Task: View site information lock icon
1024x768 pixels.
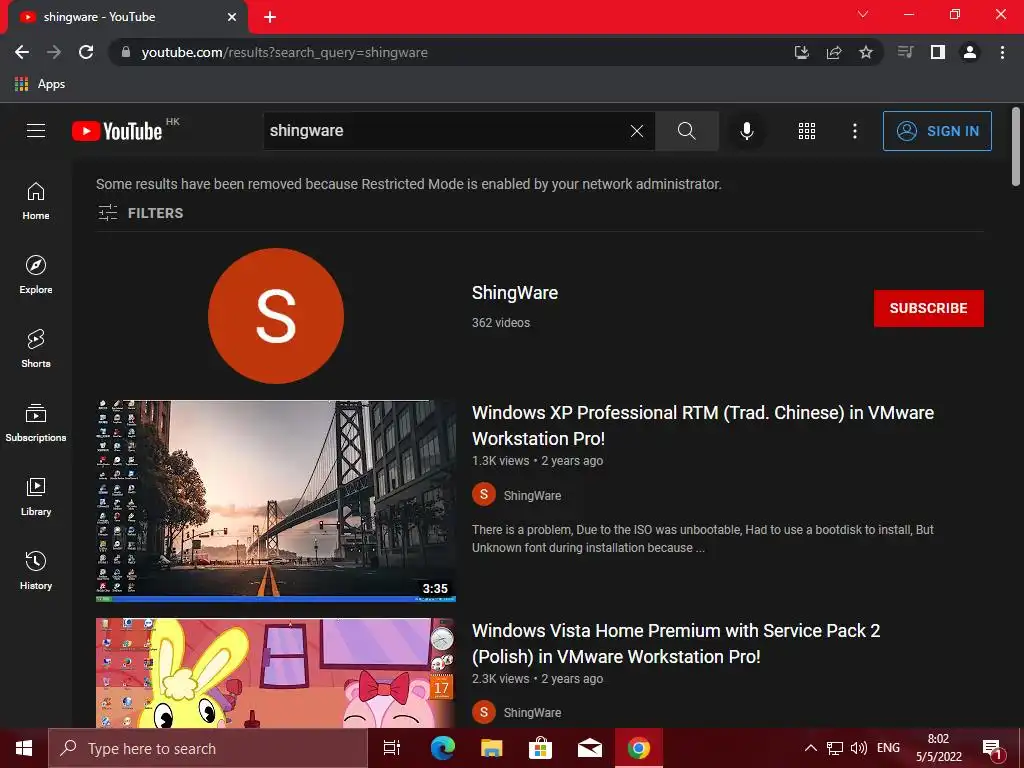Action: [126, 52]
